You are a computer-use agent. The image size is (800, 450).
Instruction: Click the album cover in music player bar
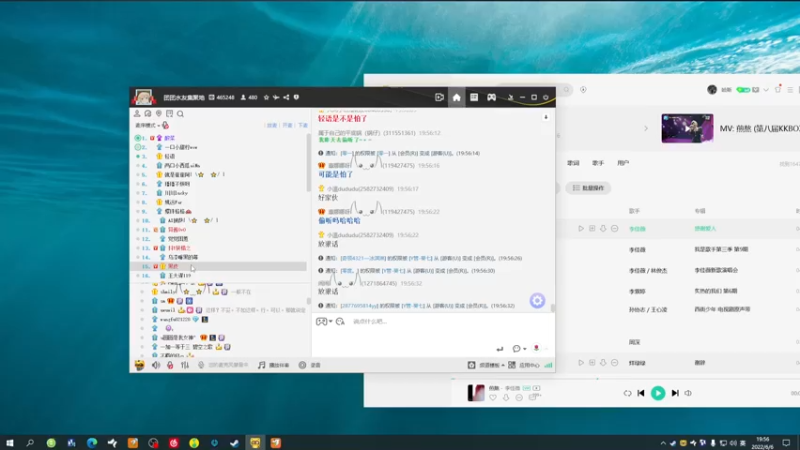click(x=476, y=393)
